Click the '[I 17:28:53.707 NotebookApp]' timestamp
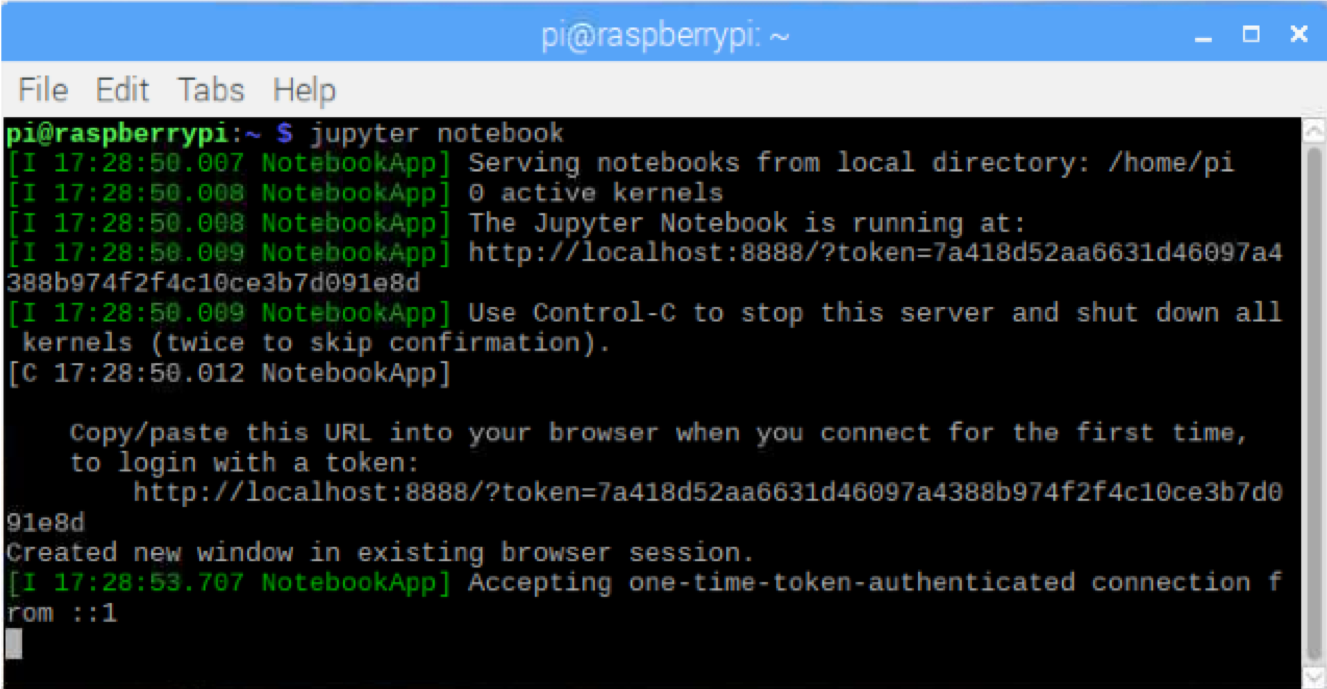The width and height of the screenshot is (1327, 689). (228, 583)
